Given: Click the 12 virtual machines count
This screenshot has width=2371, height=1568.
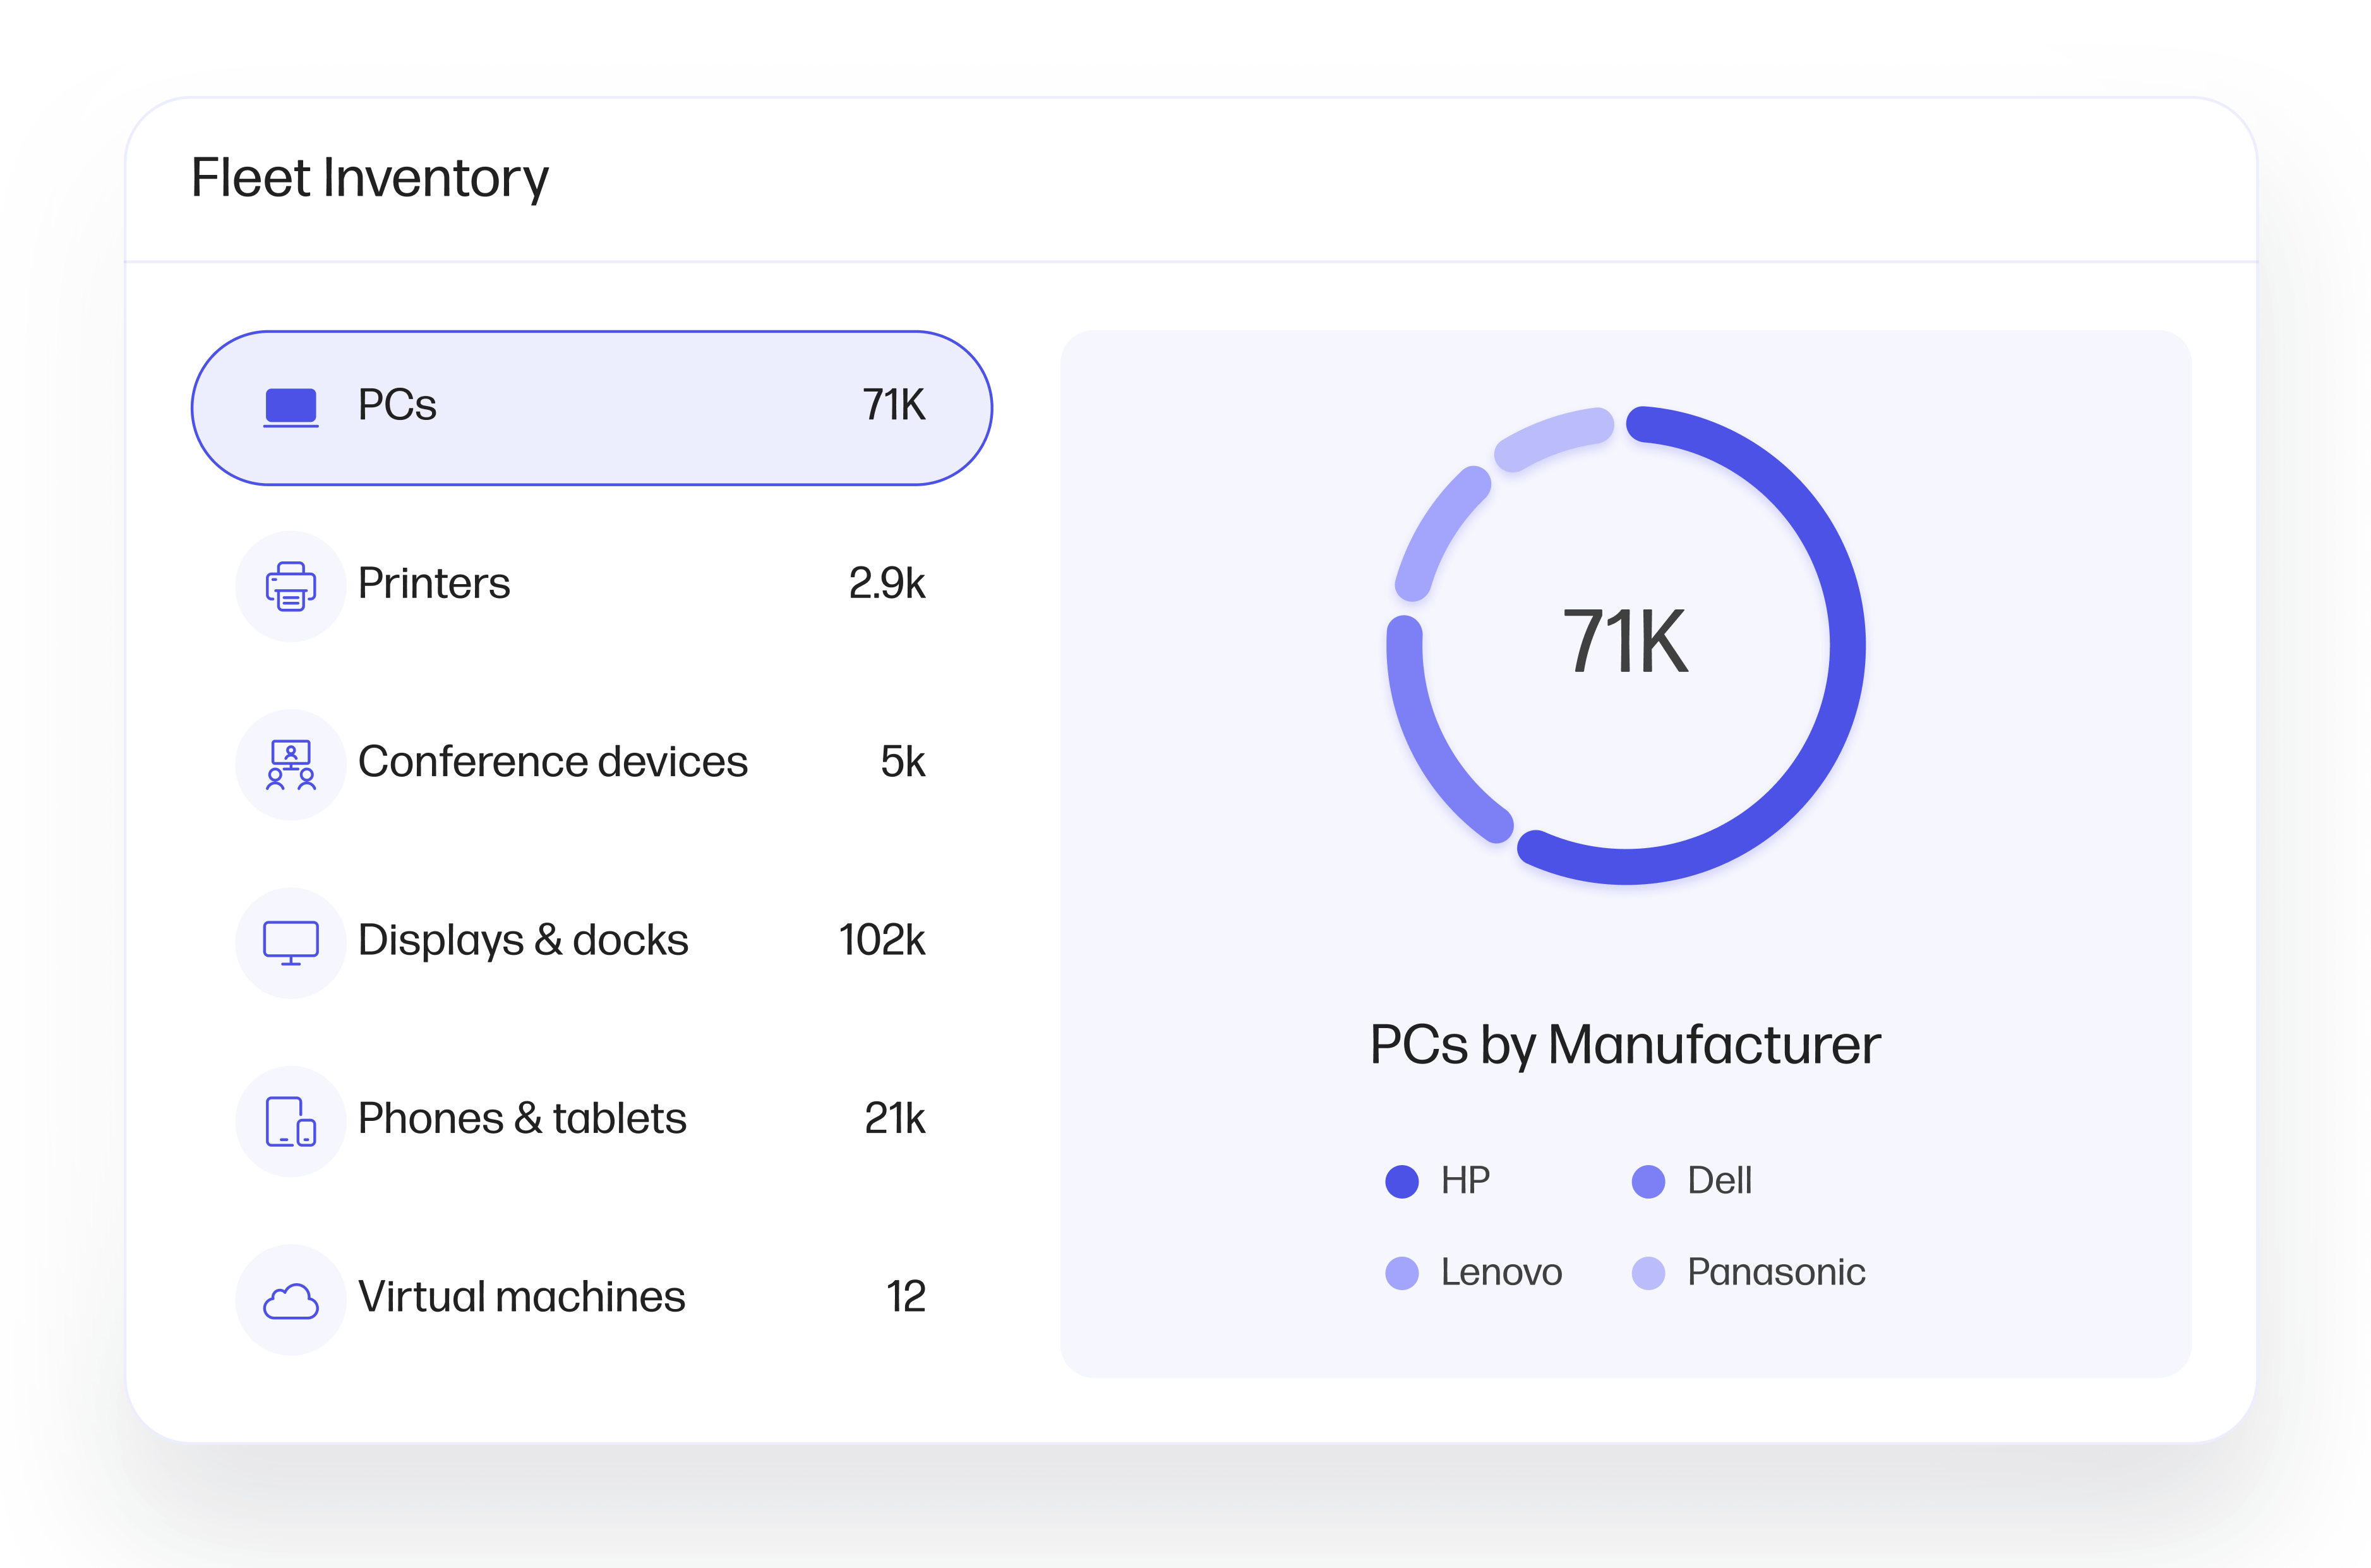Looking at the screenshot, I should [906, 1297].
